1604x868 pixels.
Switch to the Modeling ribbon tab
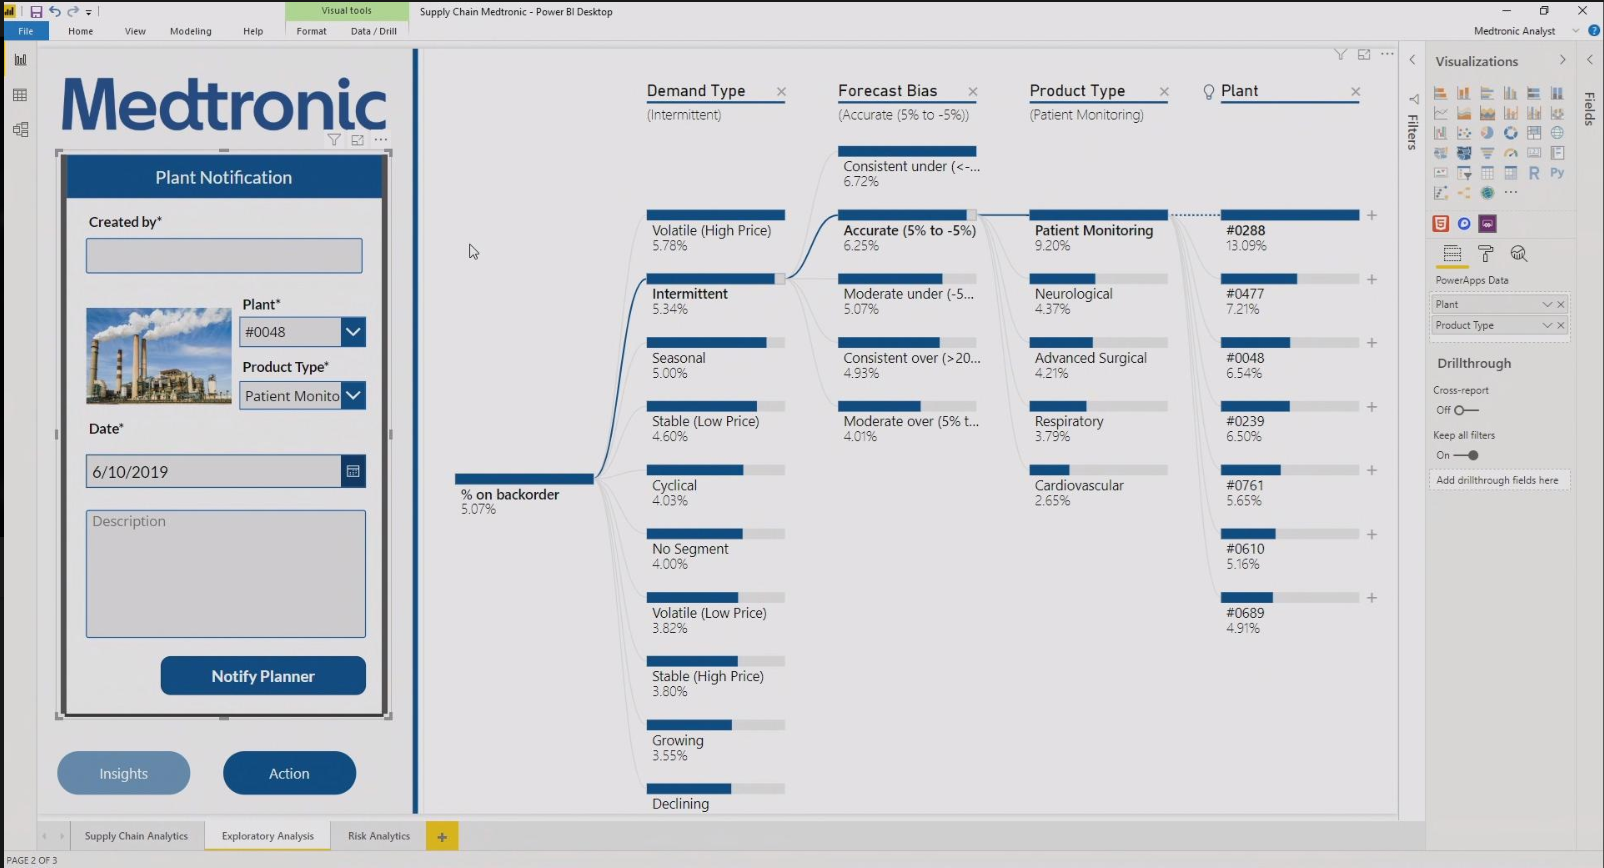(190, 31)
